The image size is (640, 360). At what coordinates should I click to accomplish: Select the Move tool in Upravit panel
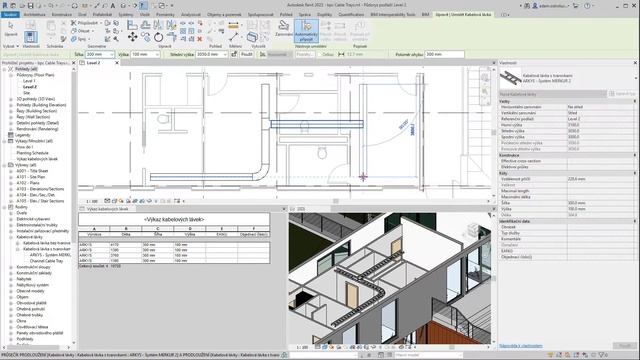pos(132,37)
